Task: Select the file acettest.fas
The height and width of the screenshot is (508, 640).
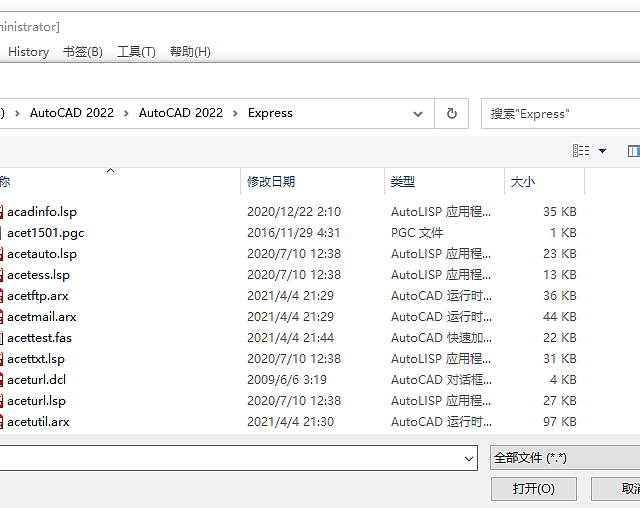Action: (40, 338)
